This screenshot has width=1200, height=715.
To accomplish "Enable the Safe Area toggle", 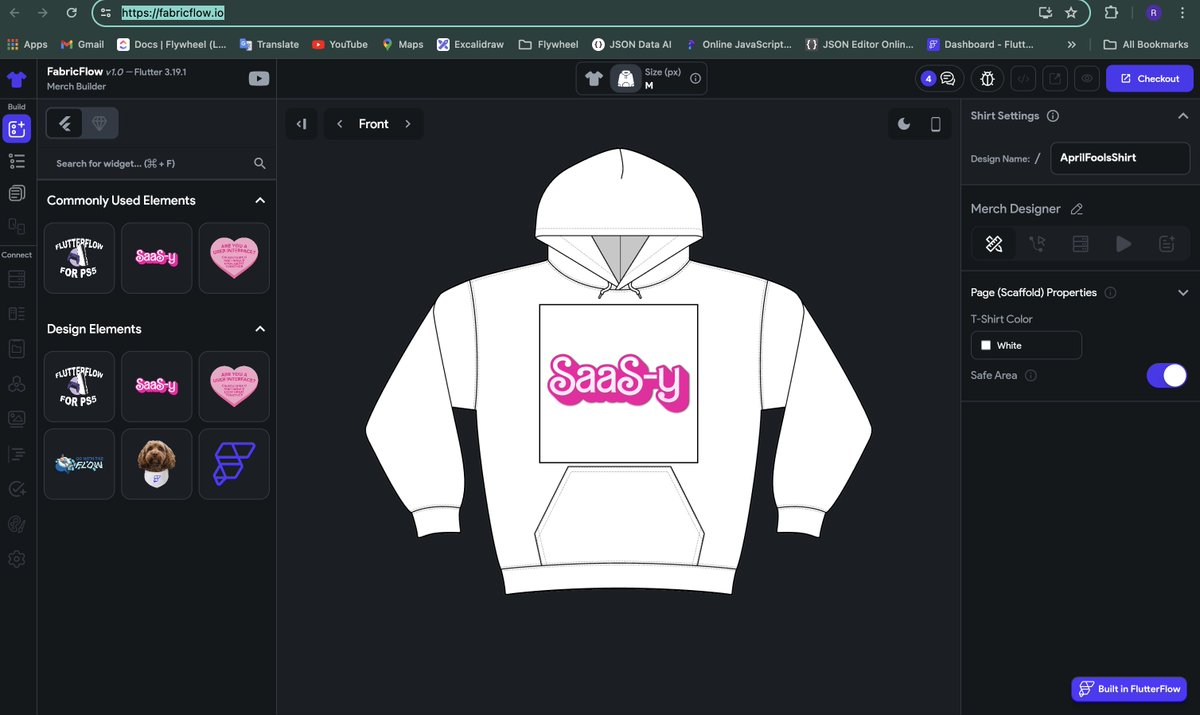I will (1166, 375).
